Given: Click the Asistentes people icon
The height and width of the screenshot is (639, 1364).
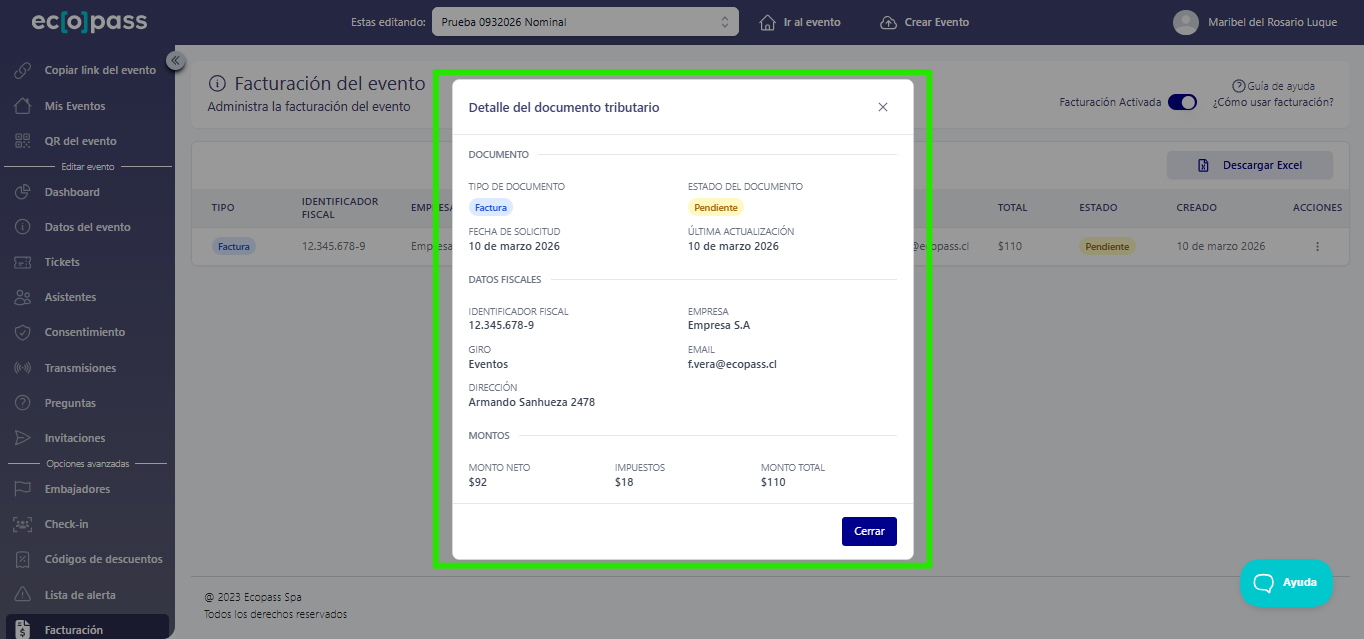Looking at the screenshot, I should click(23, 297).
